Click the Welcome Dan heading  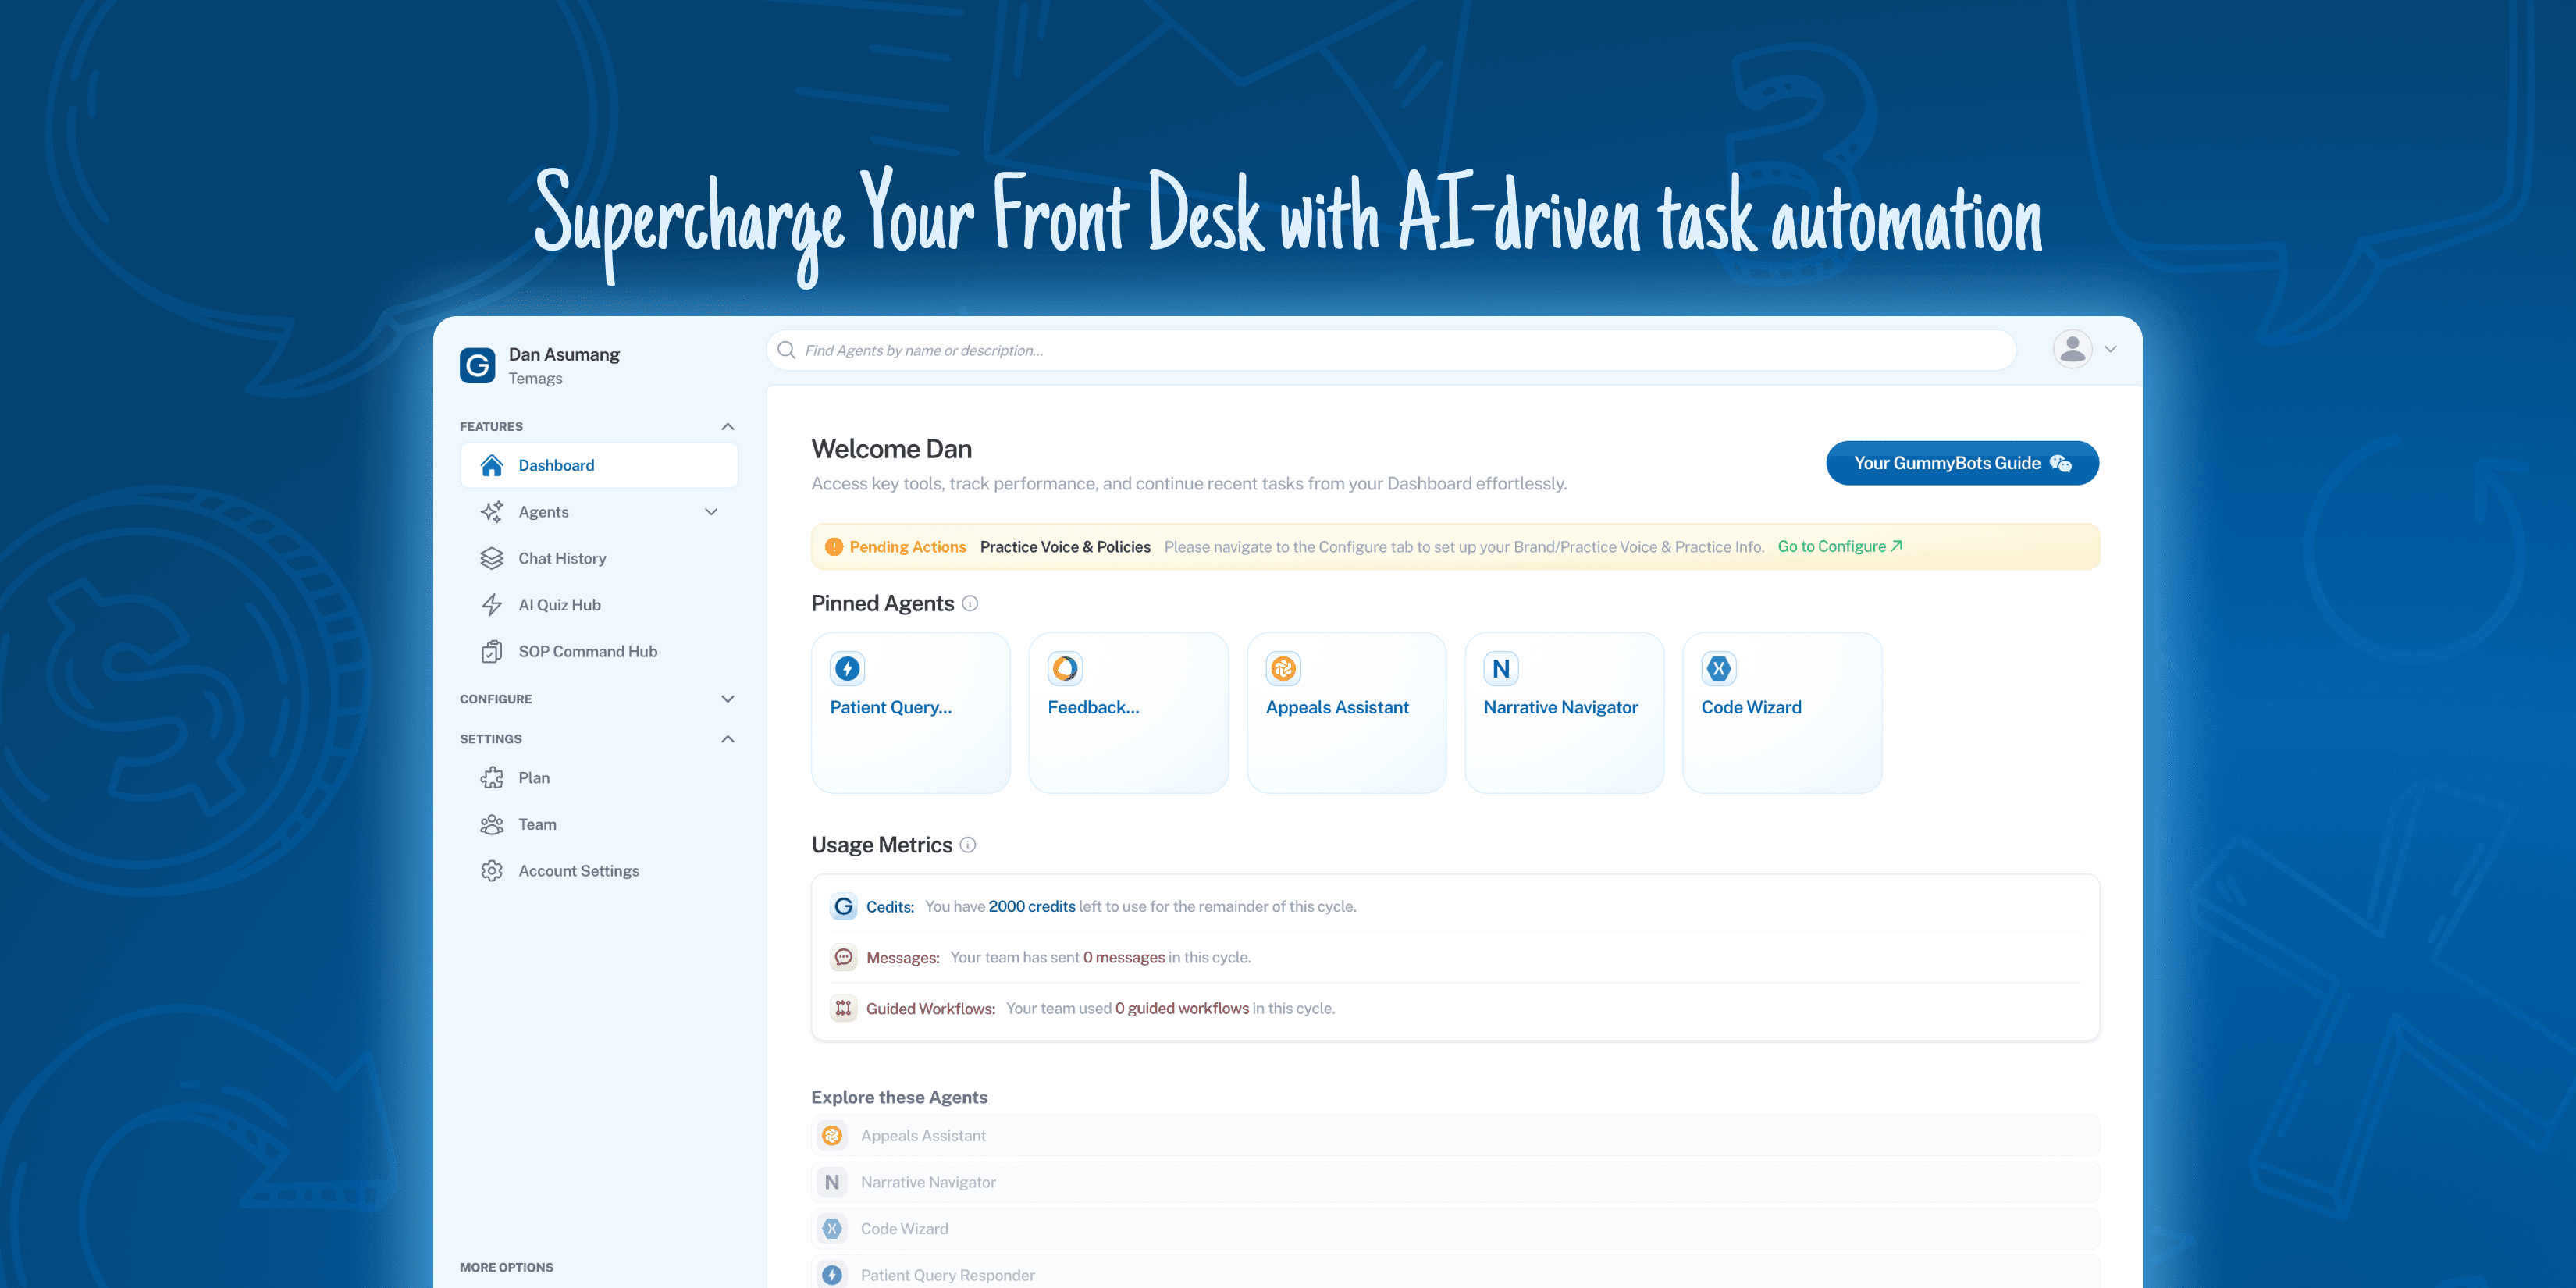pos(891,449)
